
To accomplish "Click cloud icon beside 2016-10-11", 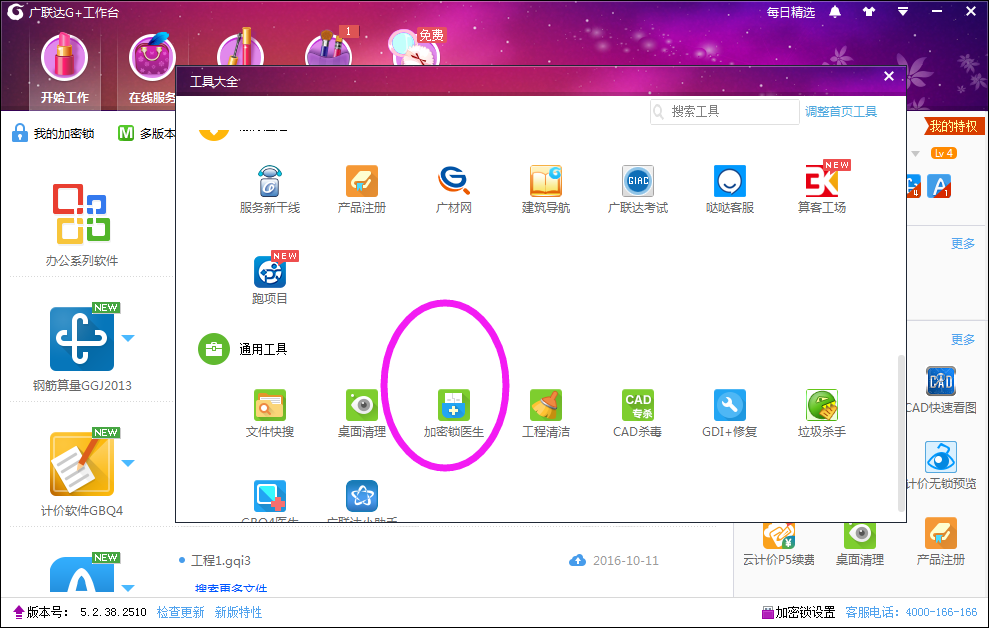I will [x=577, y=561].
